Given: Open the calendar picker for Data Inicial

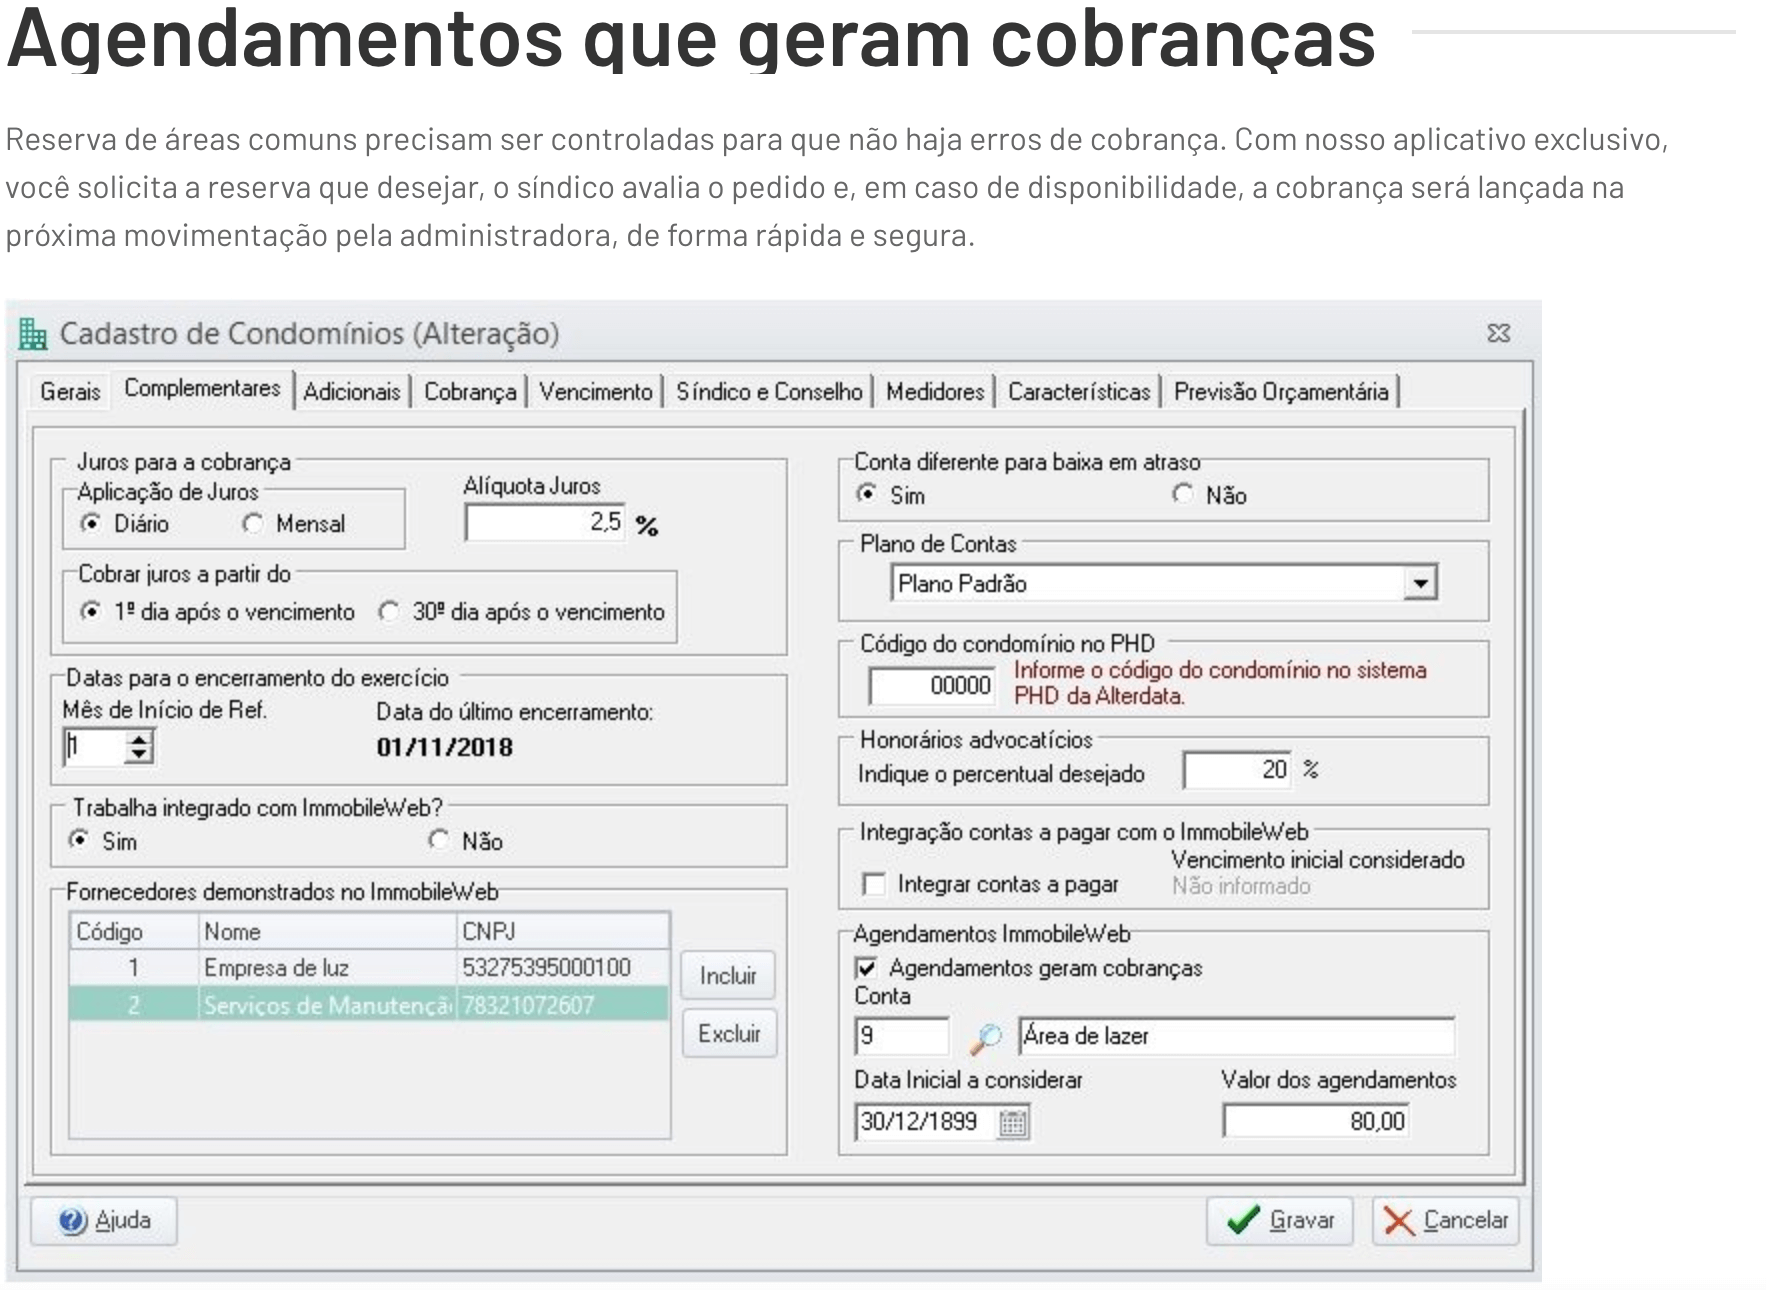Looking at the screenshot, I should (x=1012, y=1123).
